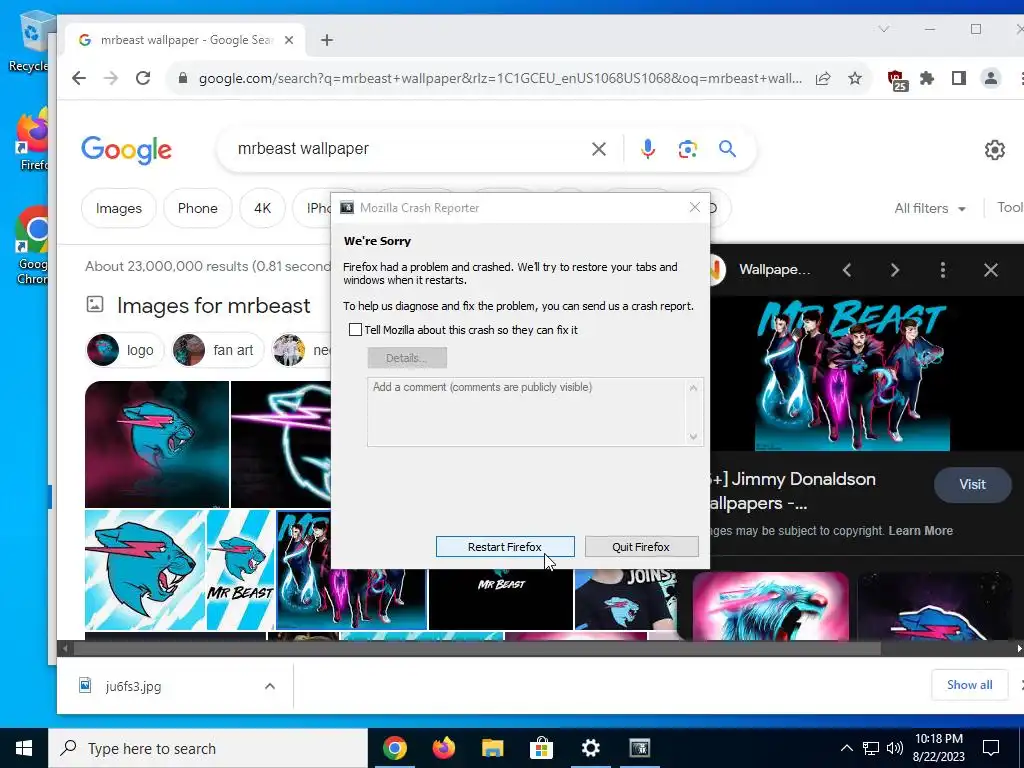
Task: Open the network status tray icon
Action: coord(871,748)
